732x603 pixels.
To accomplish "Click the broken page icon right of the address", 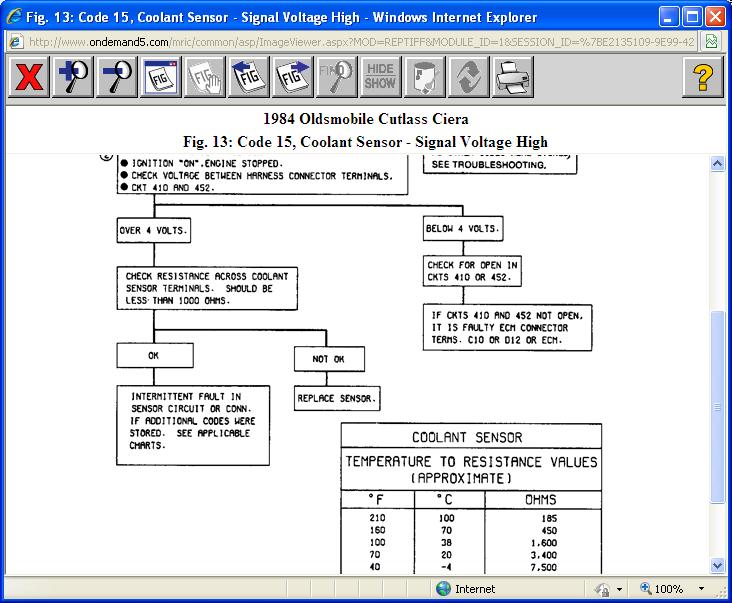I will tap(711, 42).
